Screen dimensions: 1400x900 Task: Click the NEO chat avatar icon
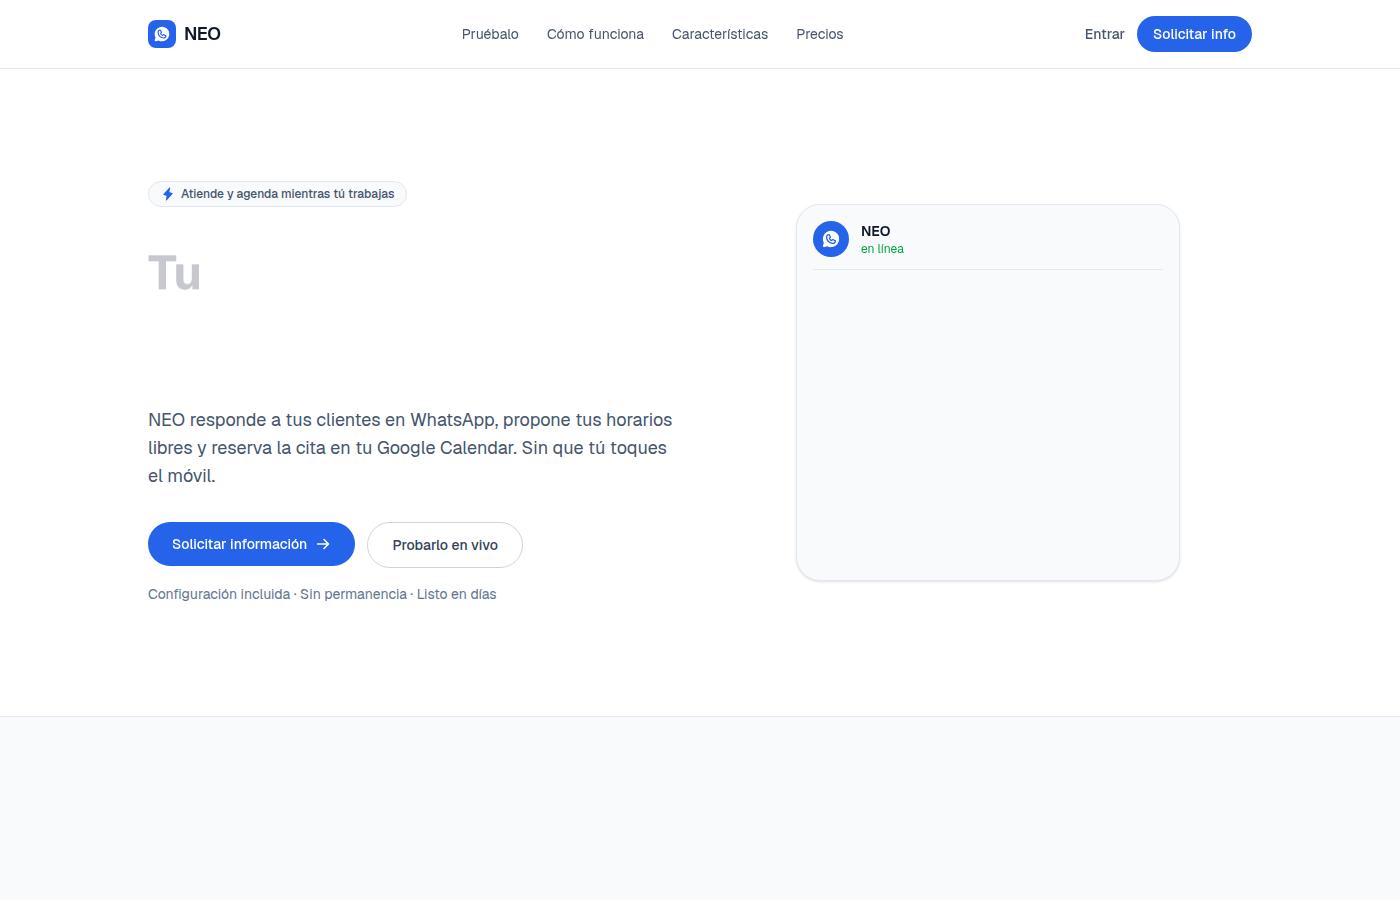(831, 239)
